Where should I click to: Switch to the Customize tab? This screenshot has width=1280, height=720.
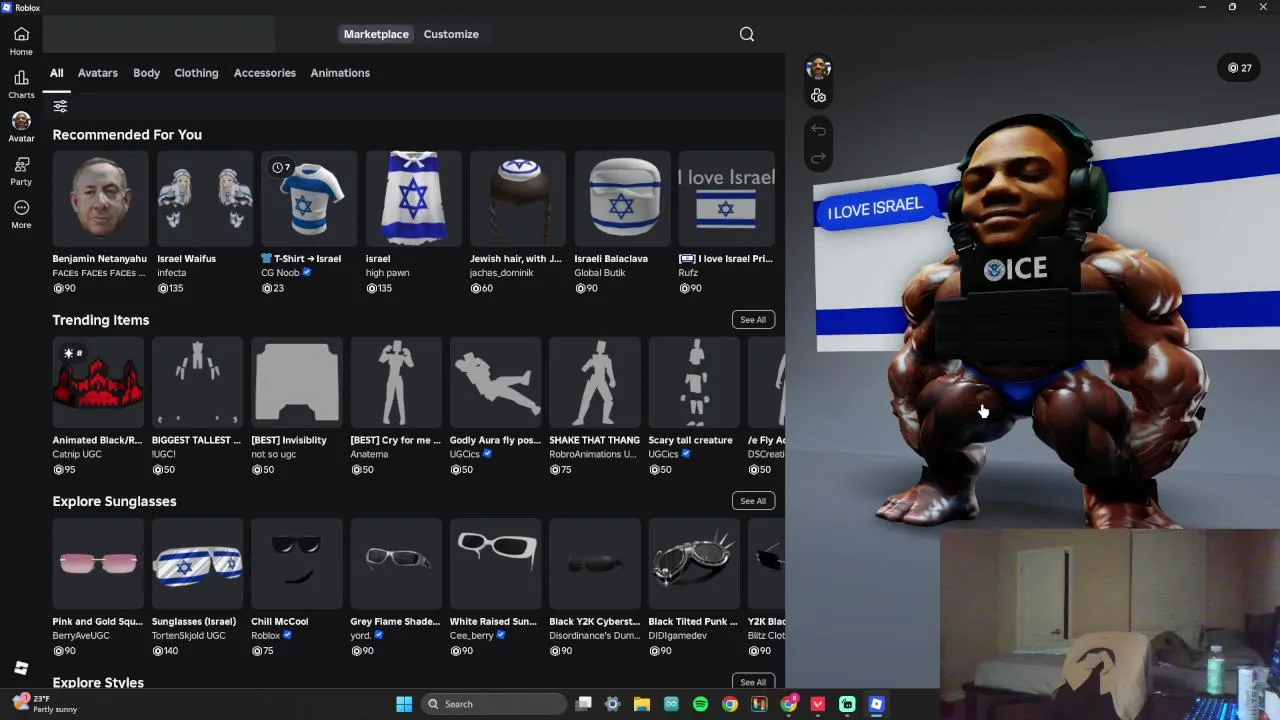pyautogui.click(x=451, y=34)
